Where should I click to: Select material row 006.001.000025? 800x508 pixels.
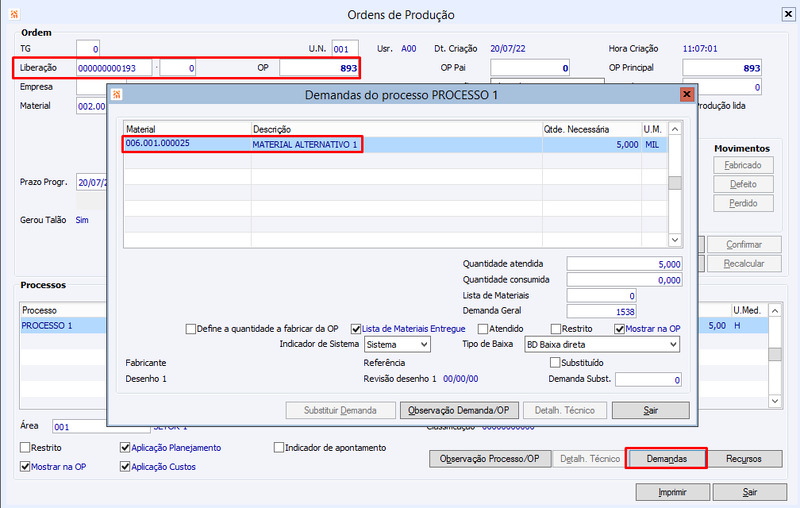tap(395, 144)
